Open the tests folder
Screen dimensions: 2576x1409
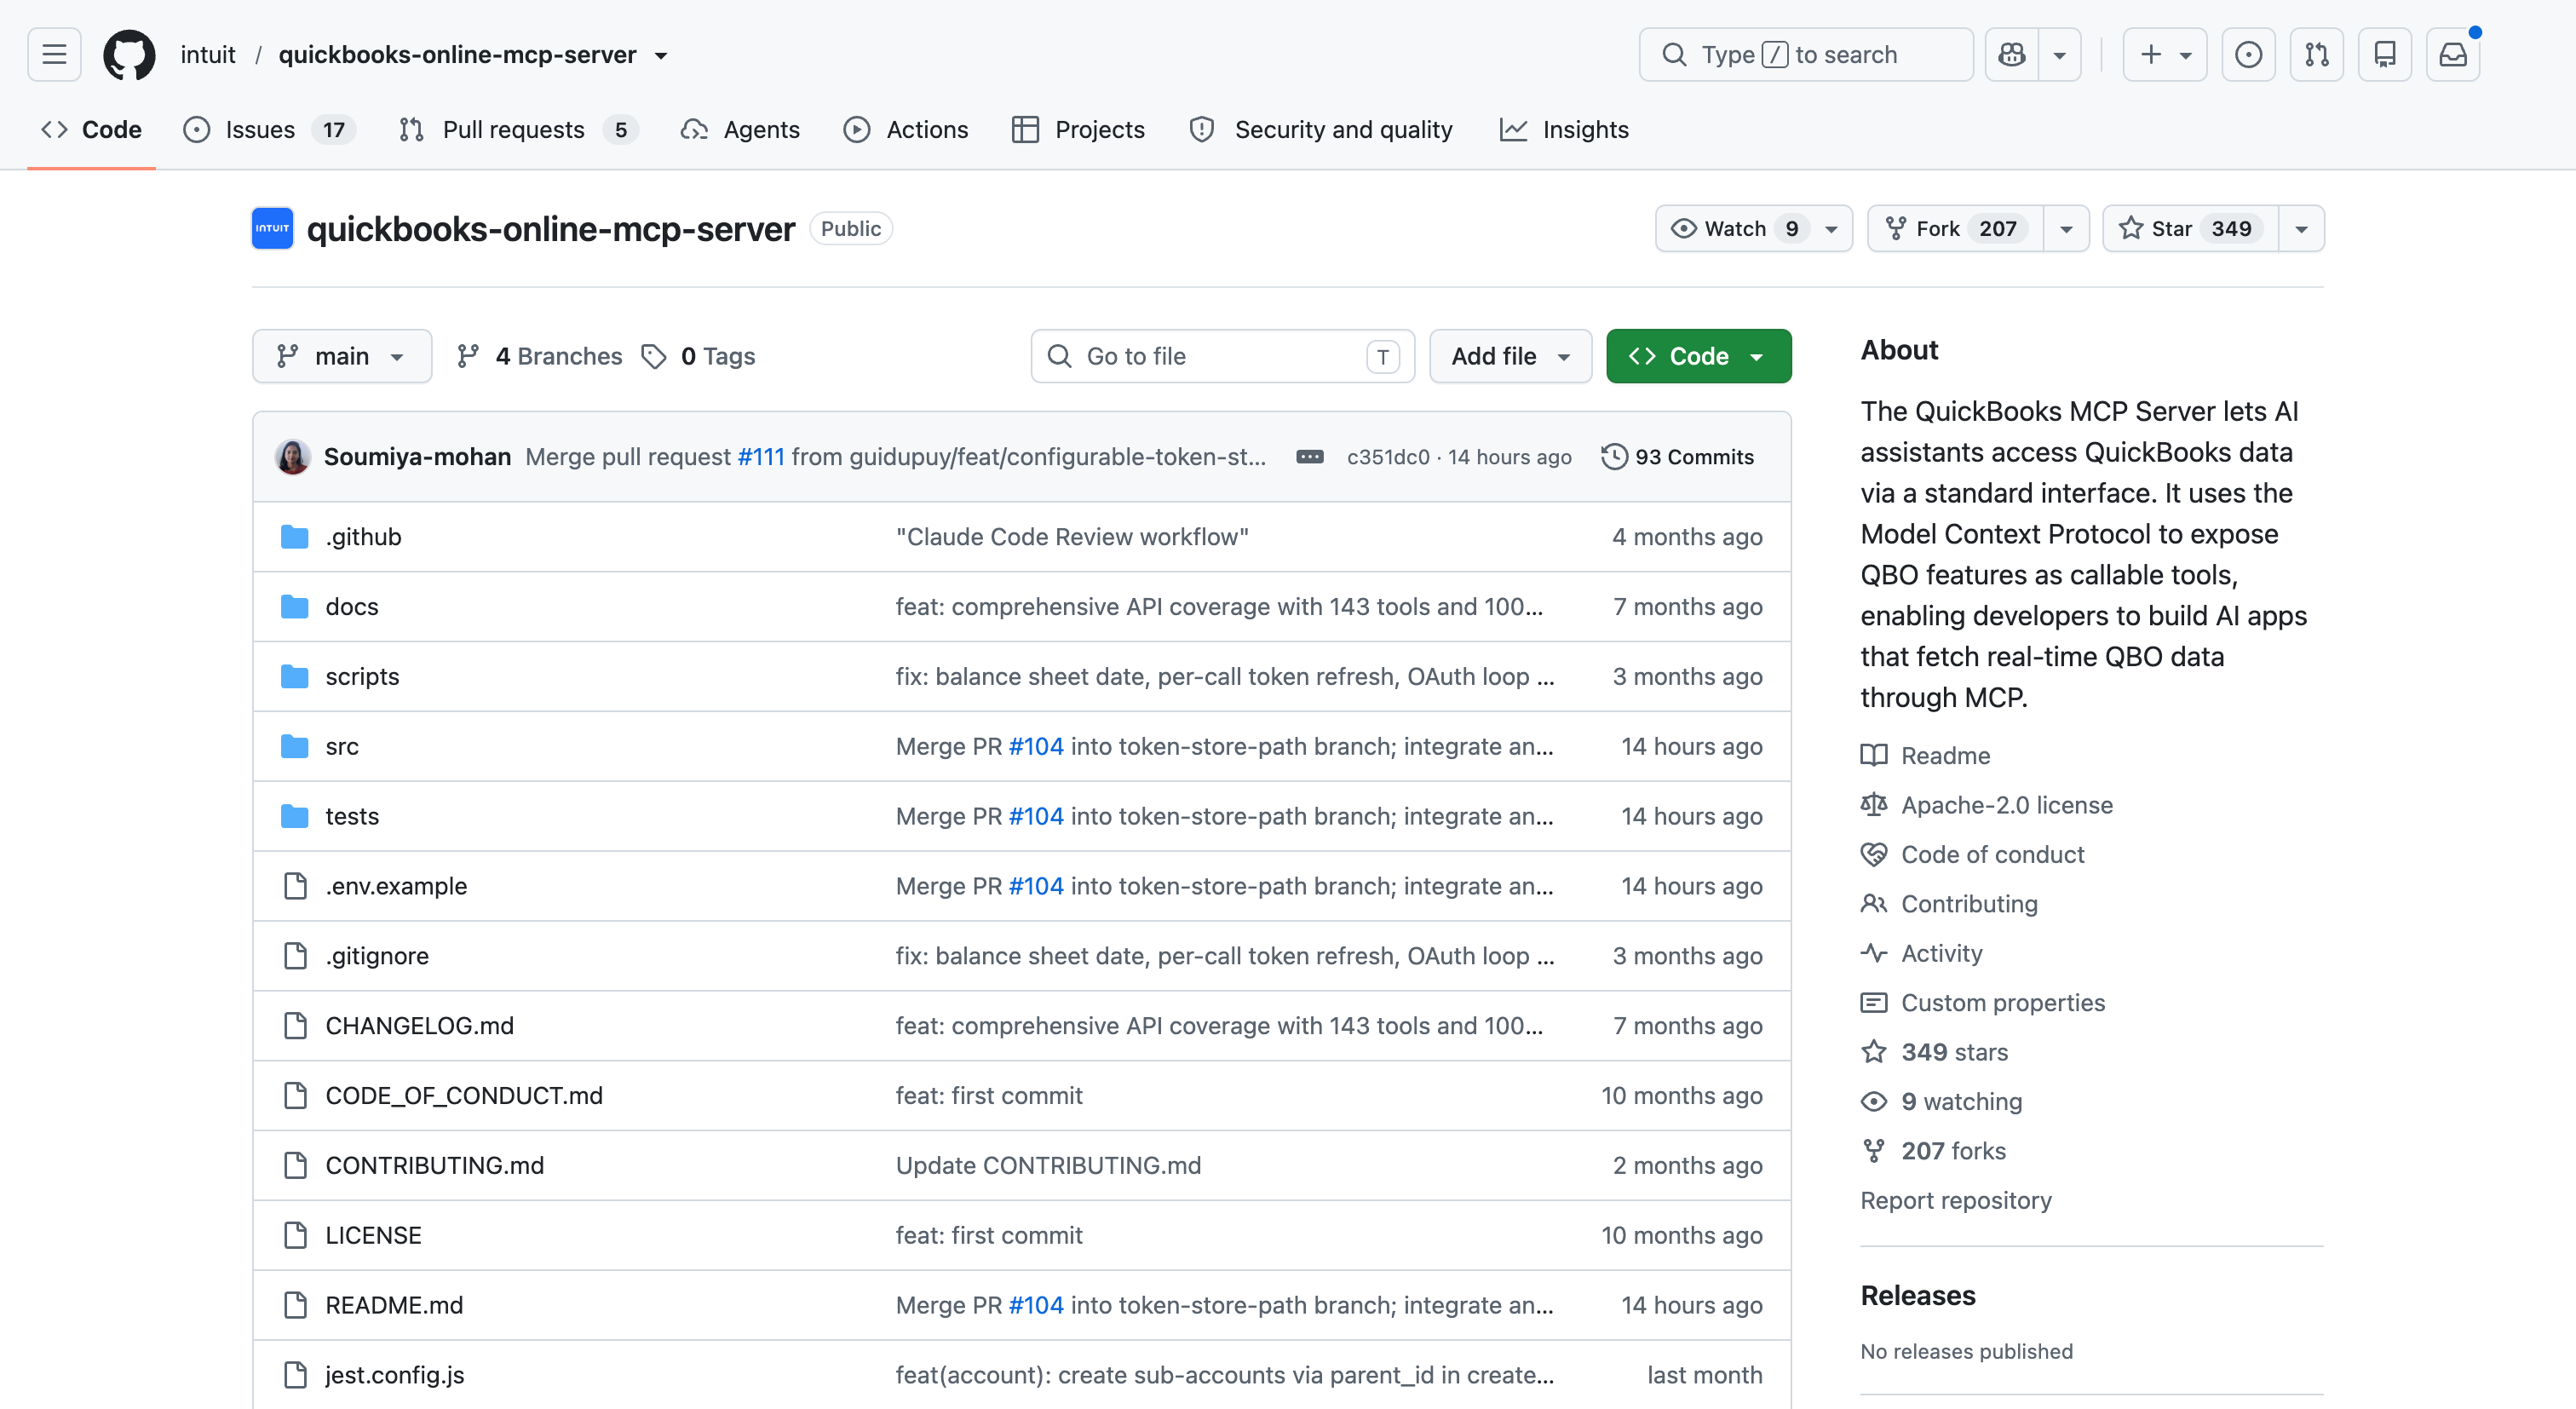pos(351,817)
